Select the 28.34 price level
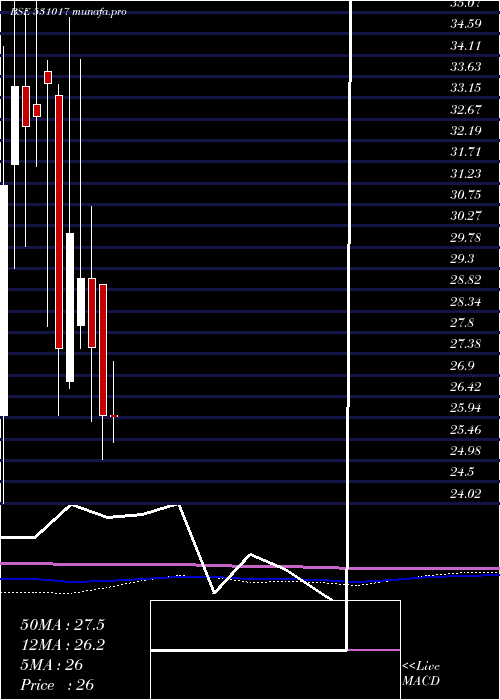500x700 pixels. (x=466, y=301)
